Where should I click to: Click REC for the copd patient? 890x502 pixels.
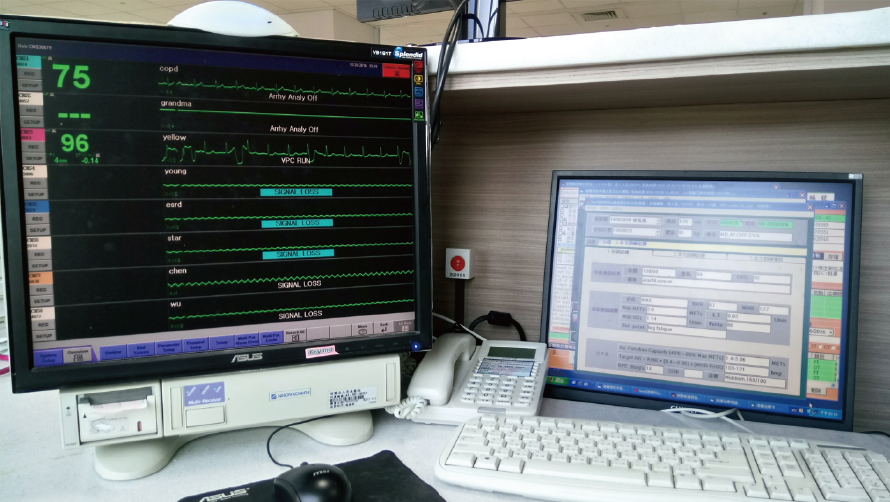point(30,74)
